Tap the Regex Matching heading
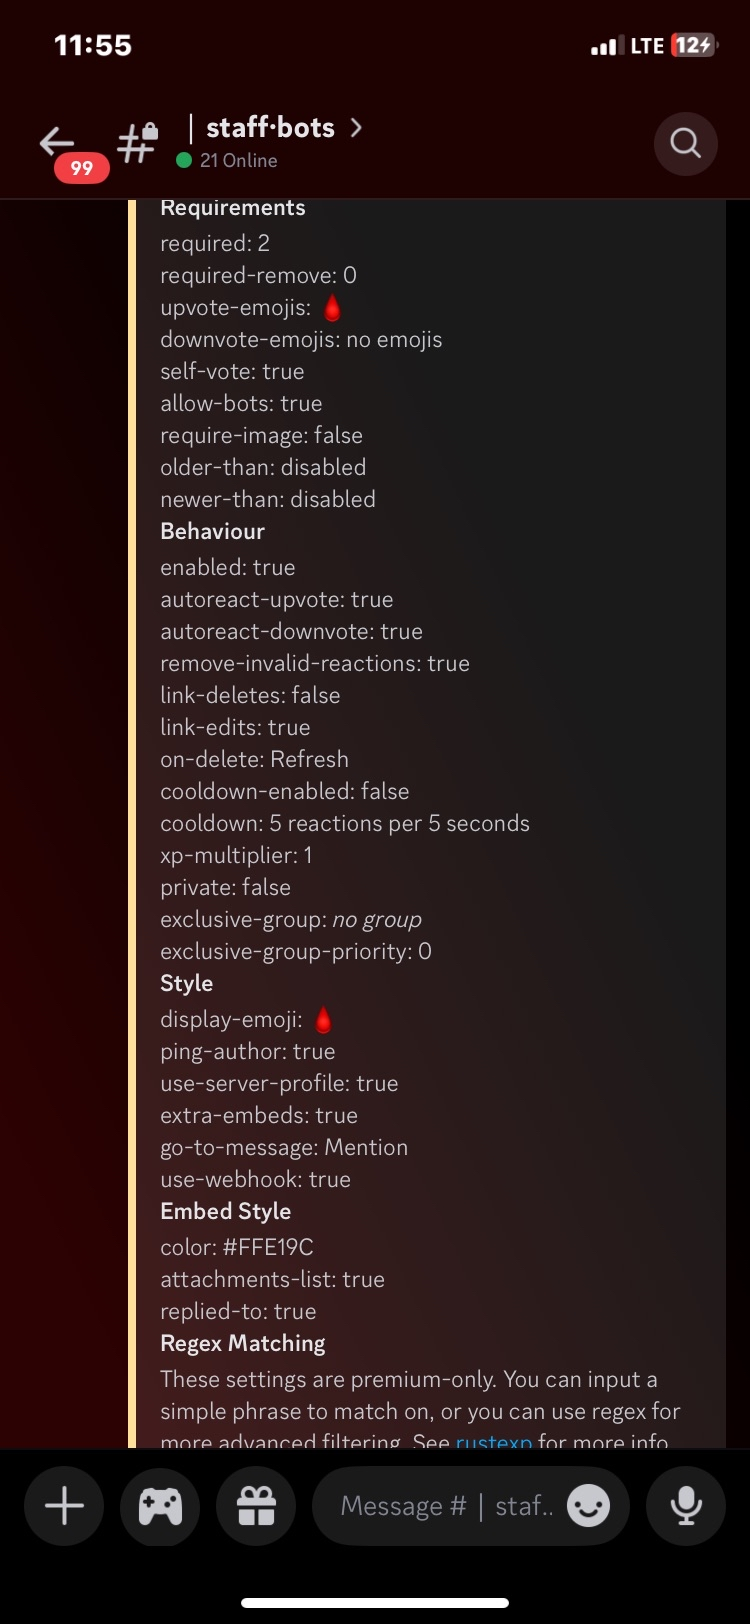Screen dimensions: 750x1624 click(243, 1343)
